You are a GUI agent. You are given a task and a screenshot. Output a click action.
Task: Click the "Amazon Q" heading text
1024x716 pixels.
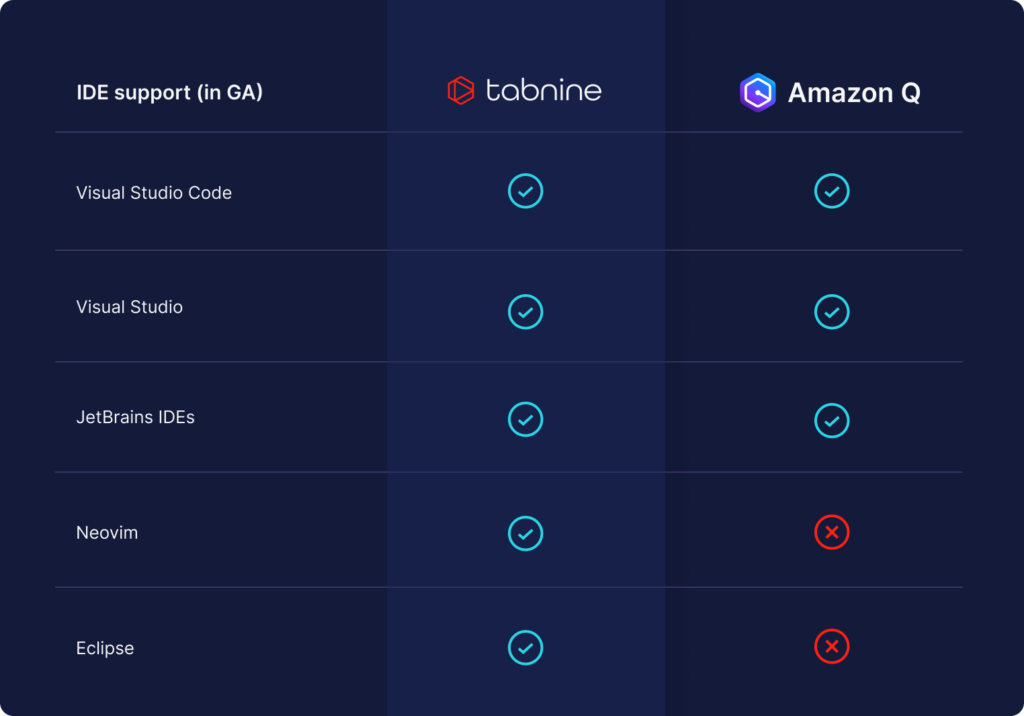[854, 93]
